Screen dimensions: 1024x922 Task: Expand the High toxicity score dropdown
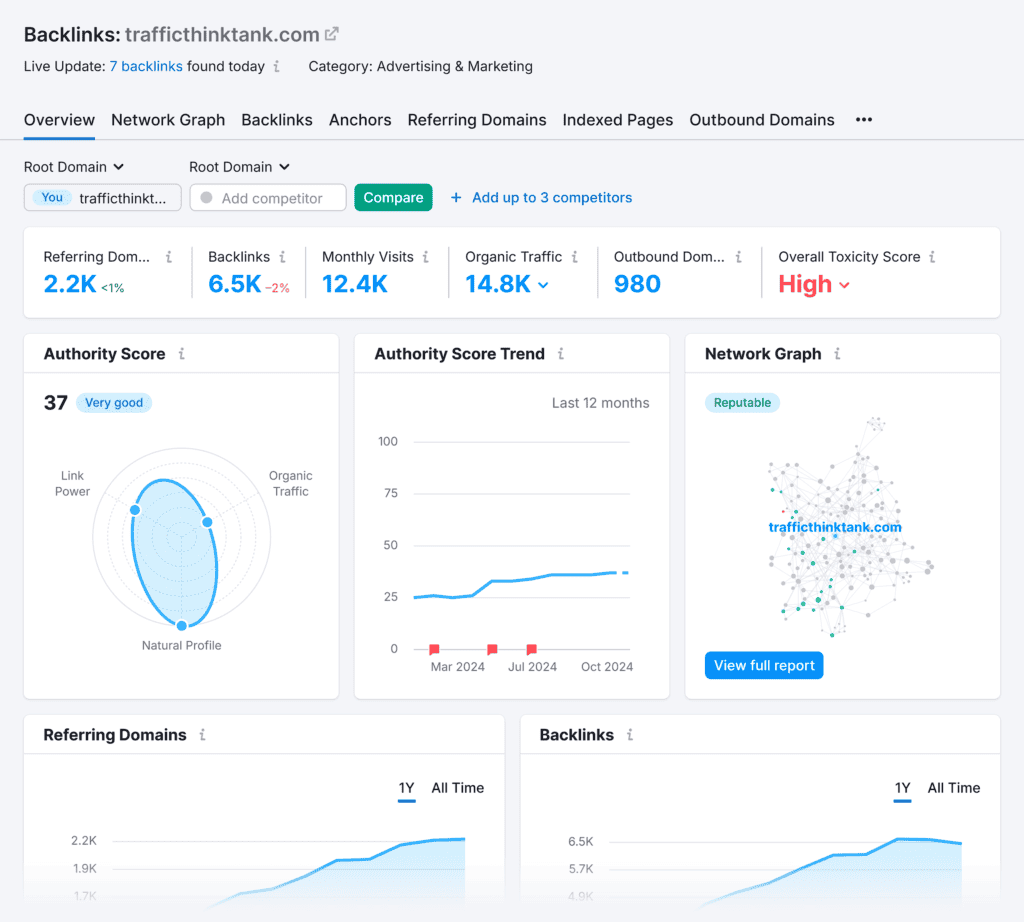coord(844,285)
